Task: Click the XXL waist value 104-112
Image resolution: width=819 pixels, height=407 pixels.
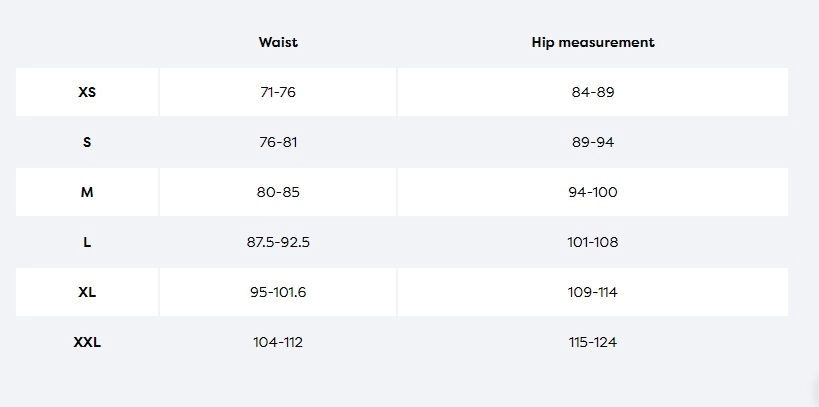Action: point(278,343)
